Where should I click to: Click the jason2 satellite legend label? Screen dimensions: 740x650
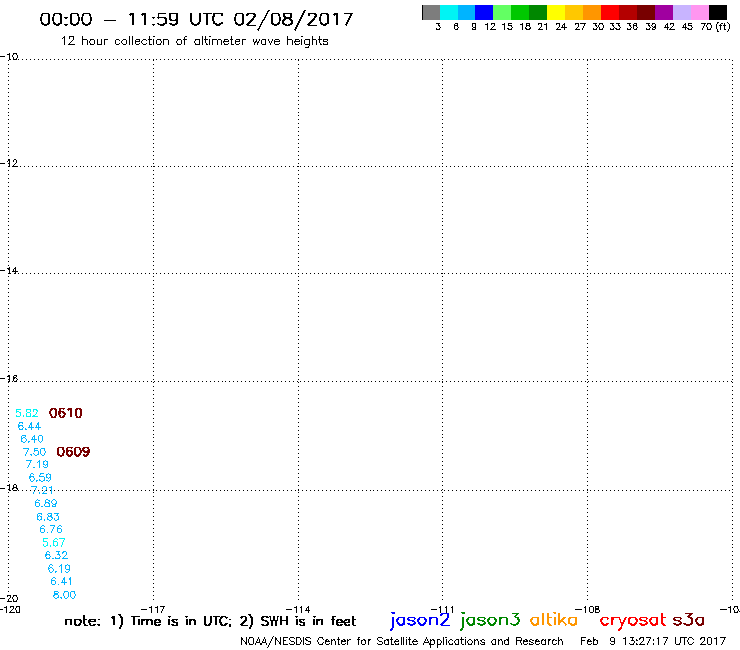pos(420,620)
